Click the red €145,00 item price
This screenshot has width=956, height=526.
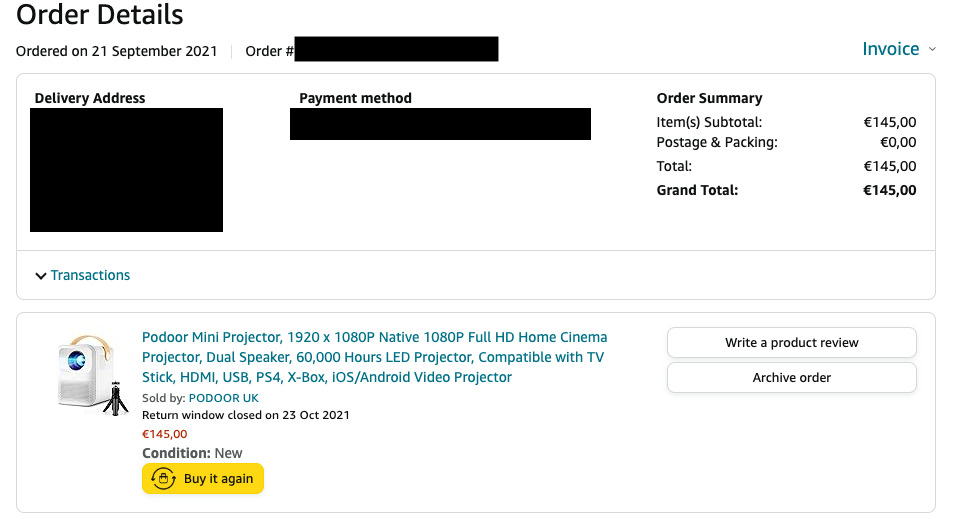click(164, 434)
